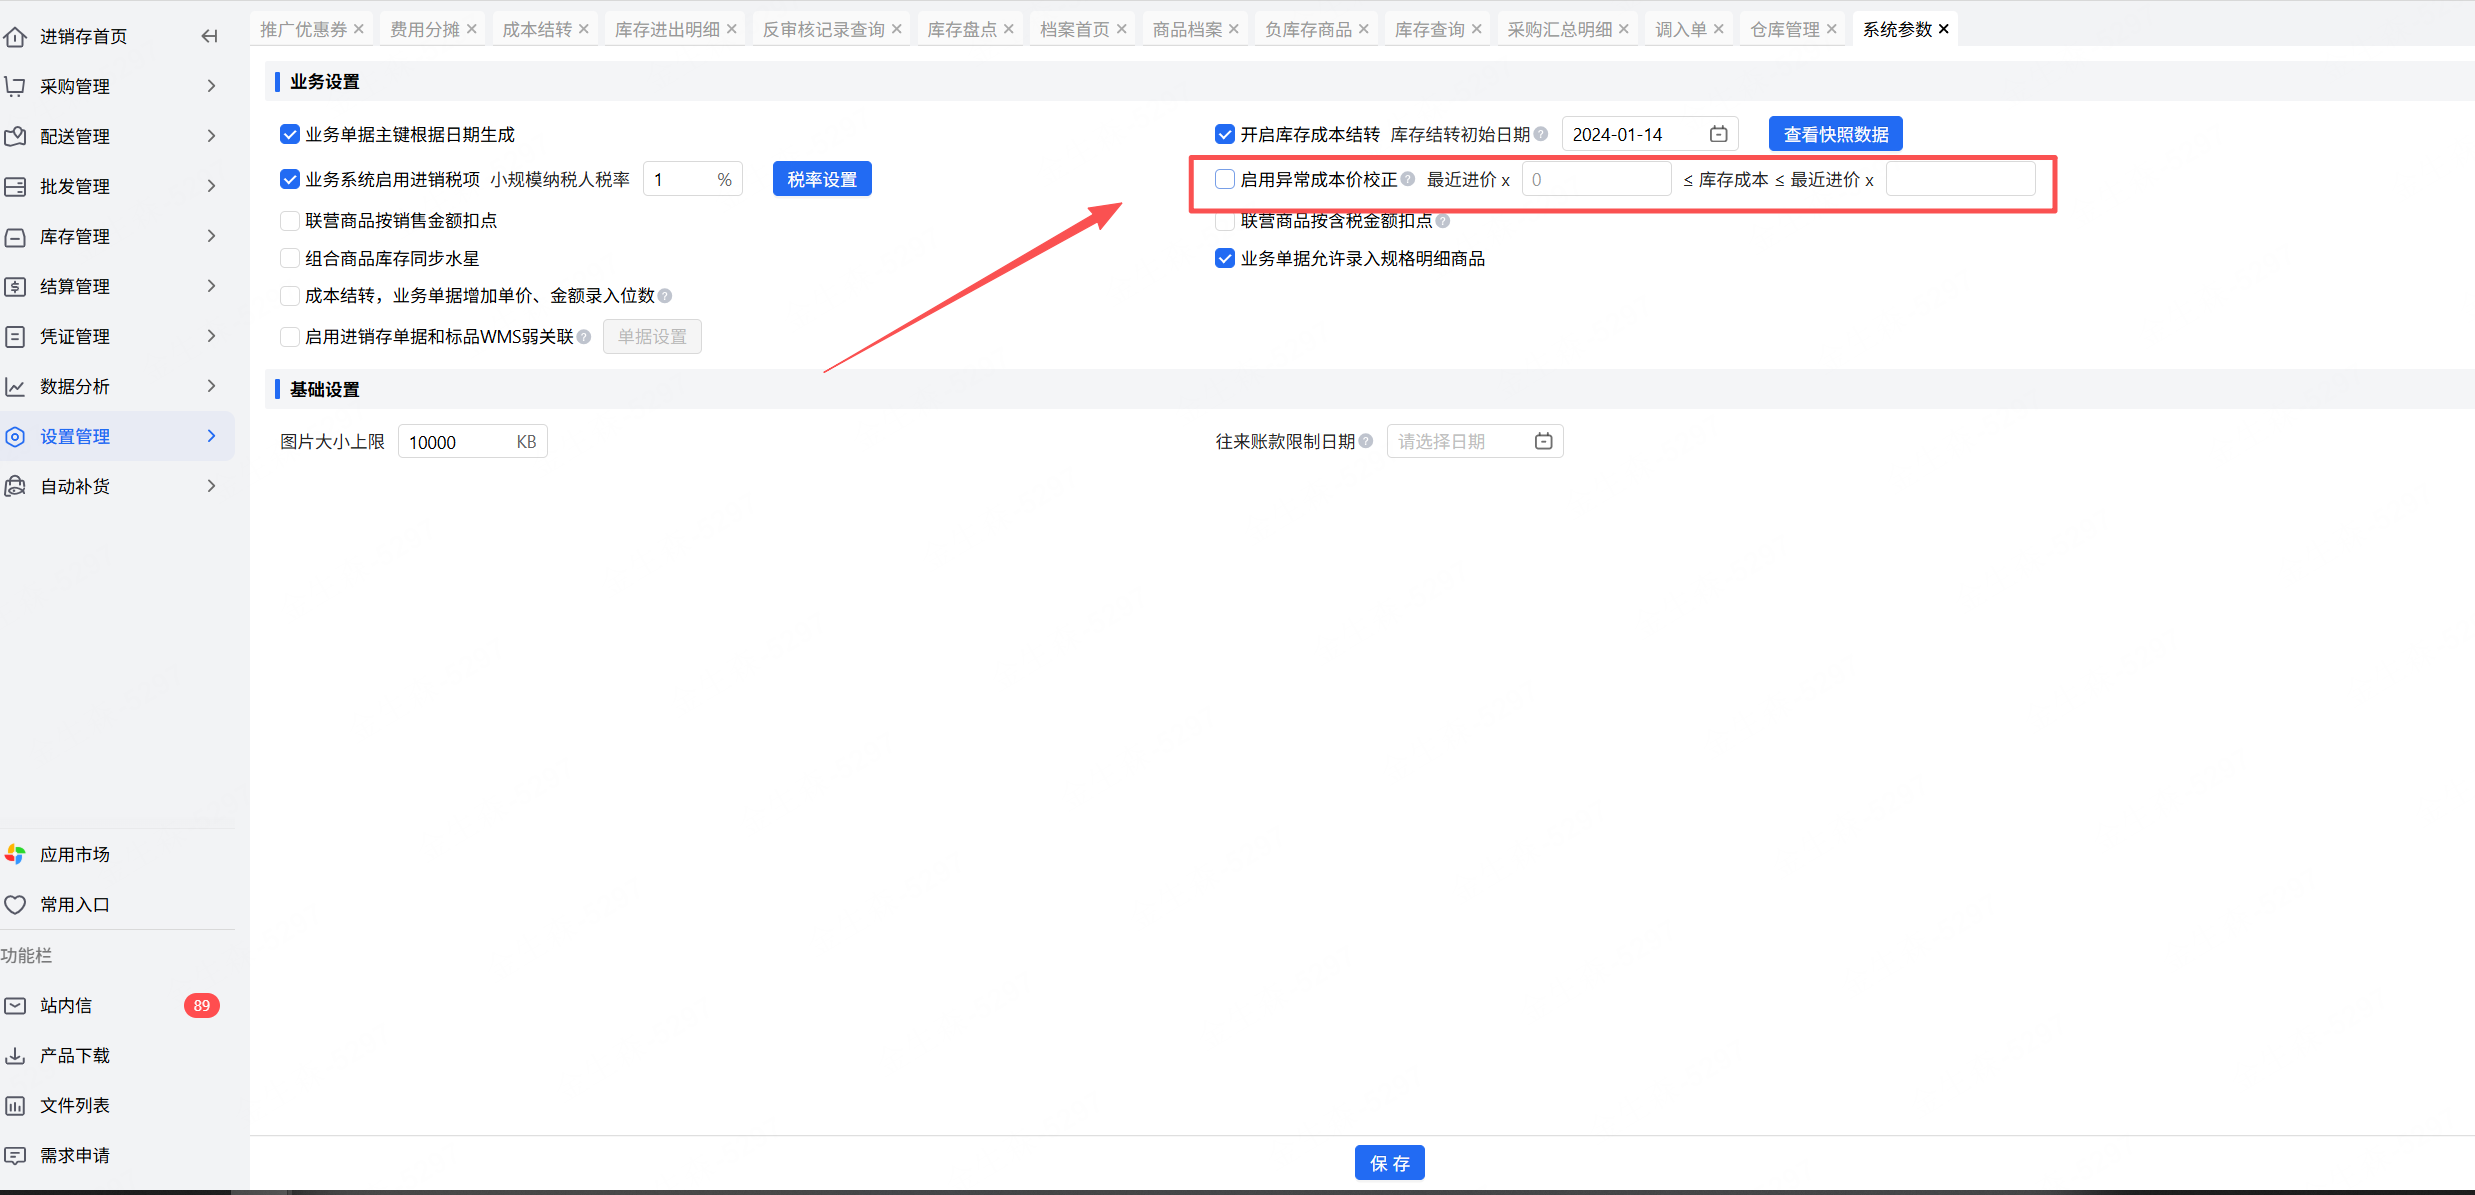Screen dimensions: 2475x1195
Task: Uncheck 业务单据主键根据日期生成 checkbox
Action: coord(290,134)
